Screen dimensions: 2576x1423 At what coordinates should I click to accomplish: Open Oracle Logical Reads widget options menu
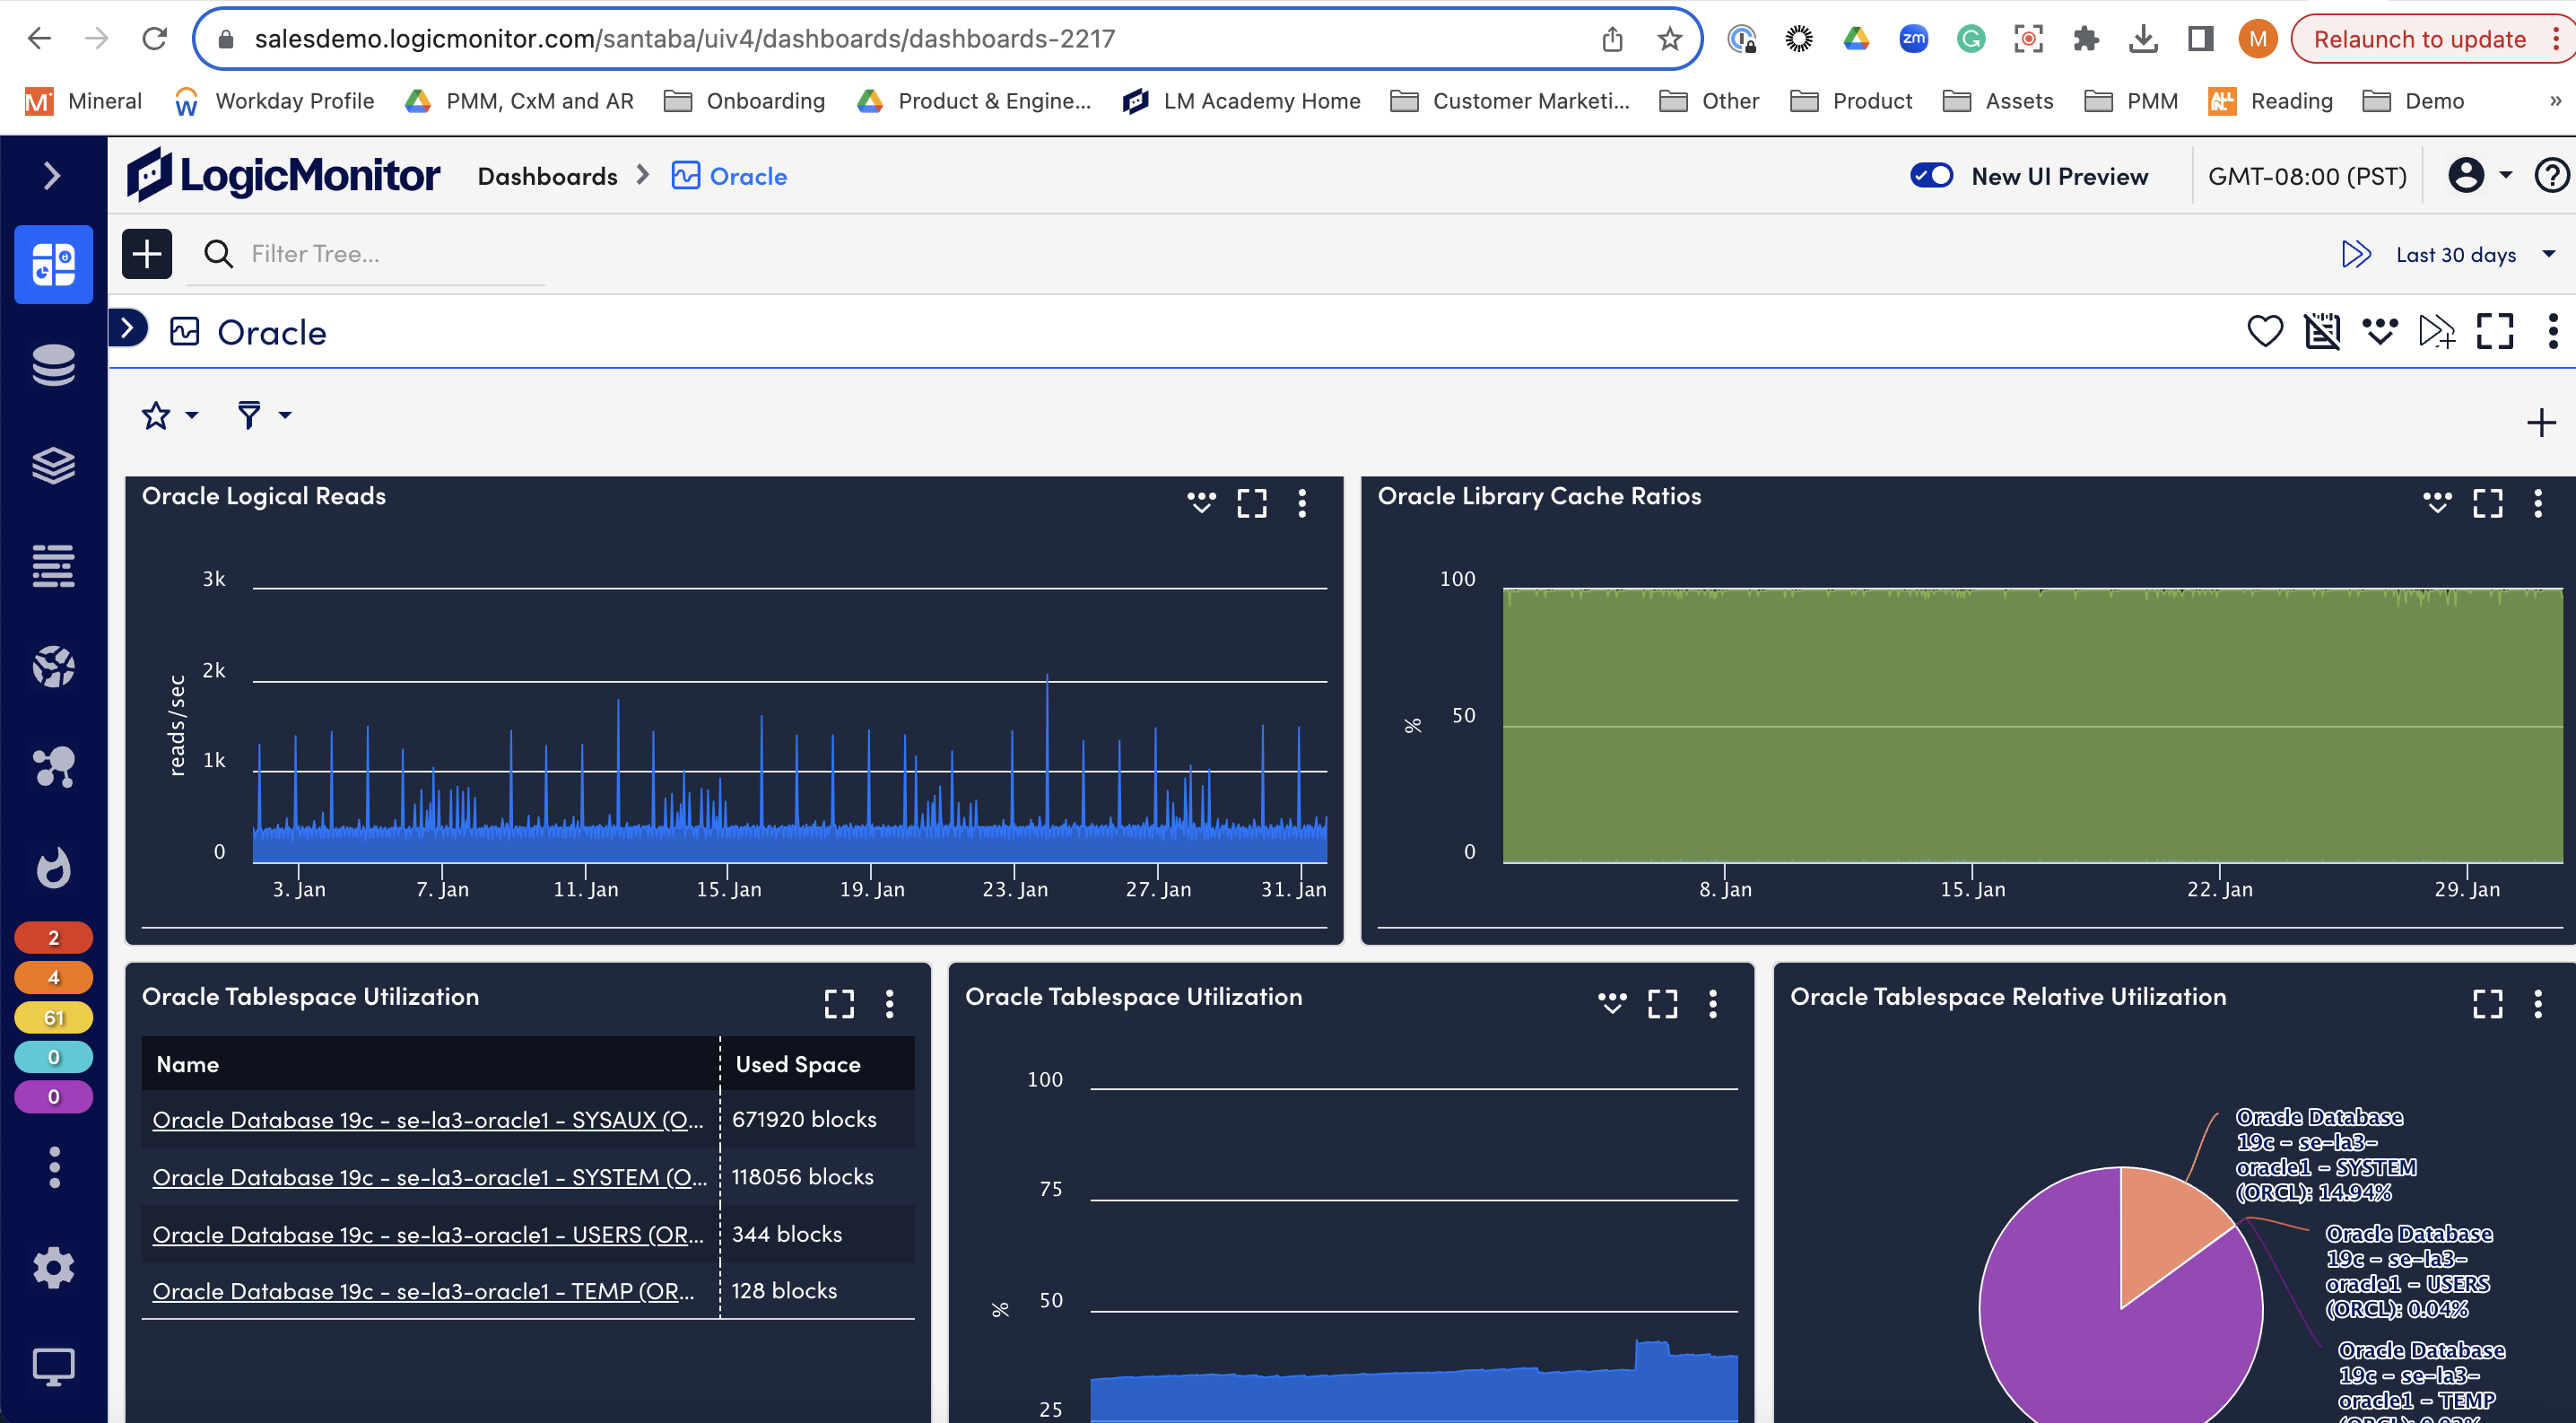[x=1302, y=503]
